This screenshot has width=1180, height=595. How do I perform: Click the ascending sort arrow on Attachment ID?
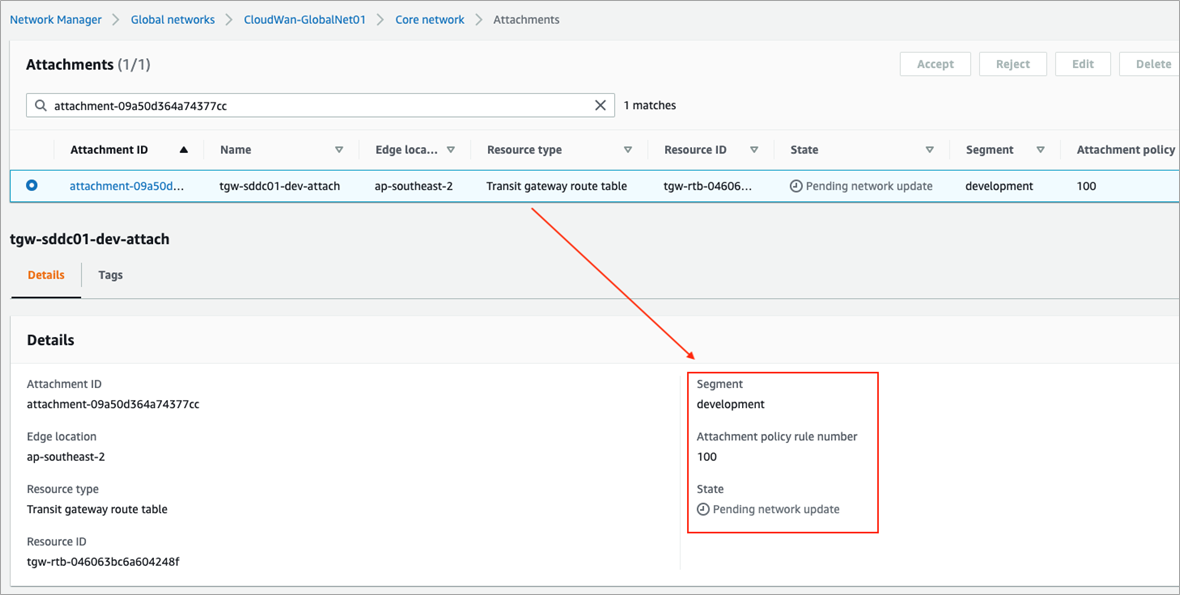[x=183, y=149]
